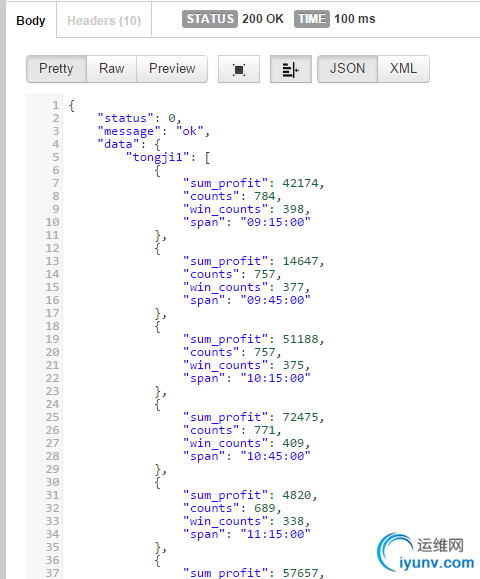
Task: Click the "message" key on line 3
Action: (129, 131)
